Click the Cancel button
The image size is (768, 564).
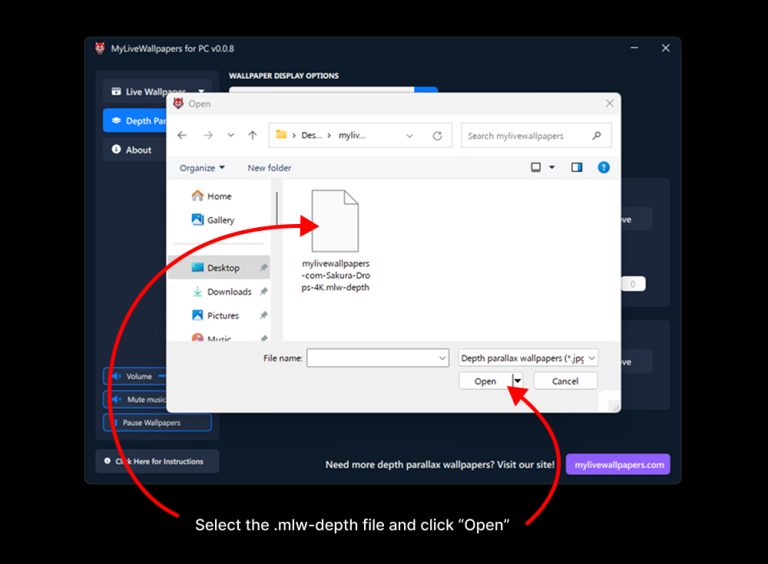tap(565, 381)
